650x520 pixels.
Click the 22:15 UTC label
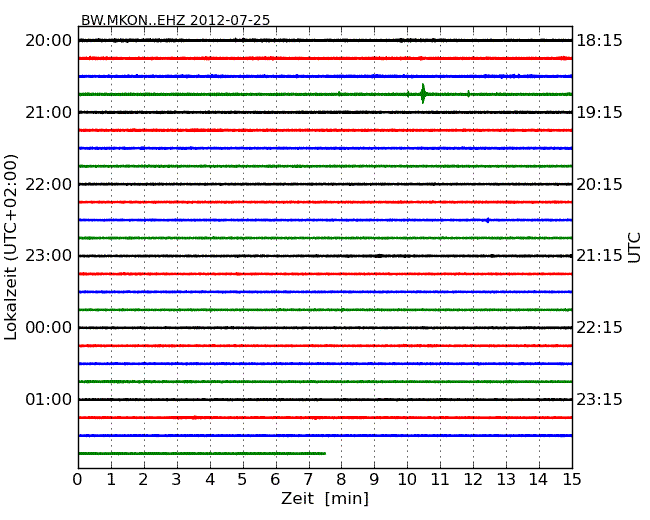(599, 328)
